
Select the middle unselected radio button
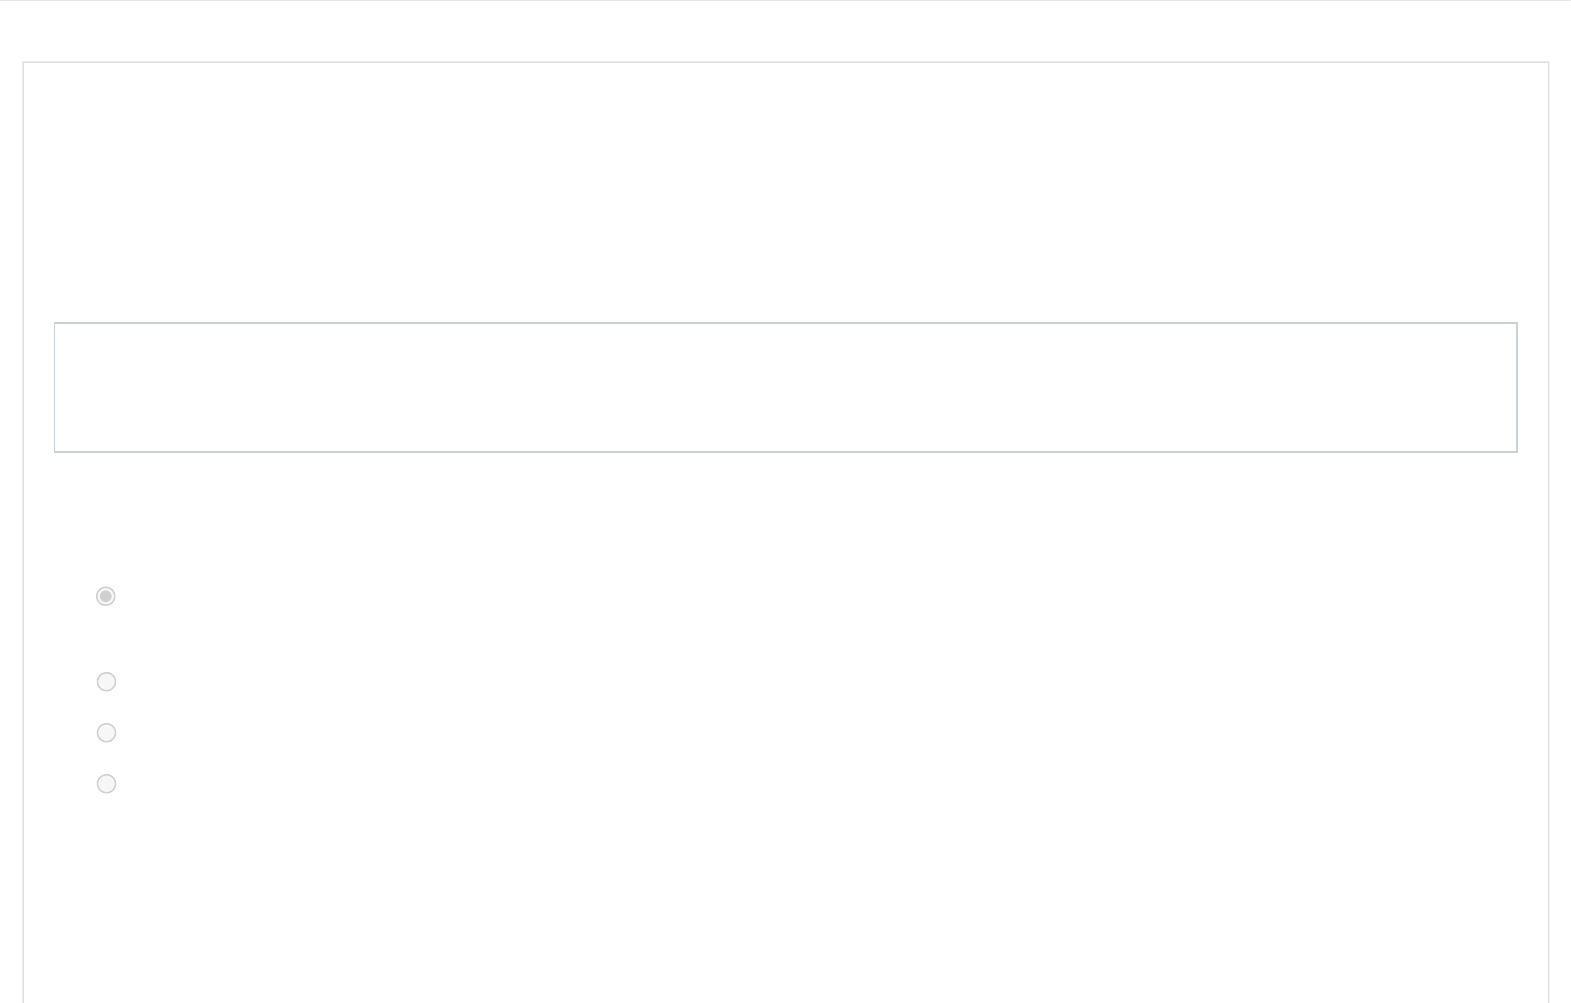coord(106,733)
